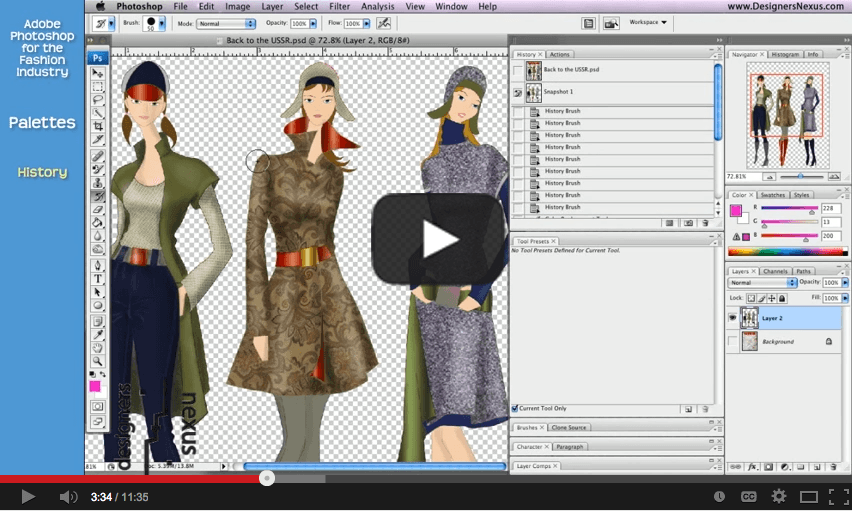Click the color spectrum ramp bar
The width and height of the screenshot is (852, 511).
787,252
